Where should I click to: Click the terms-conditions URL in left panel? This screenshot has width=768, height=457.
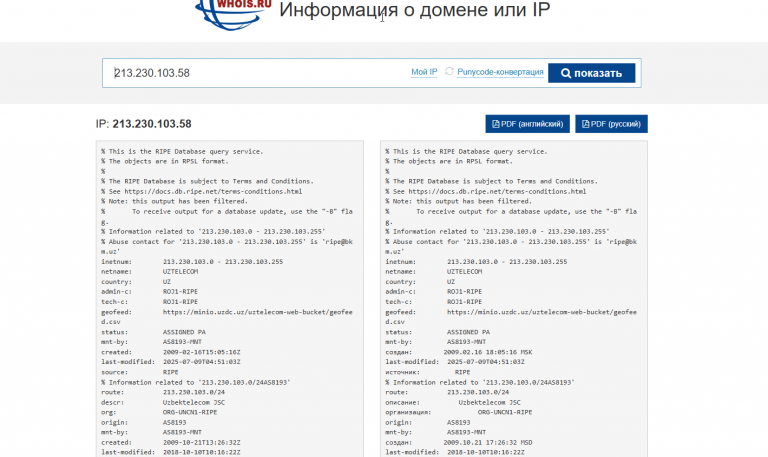(x=213, y=192)
